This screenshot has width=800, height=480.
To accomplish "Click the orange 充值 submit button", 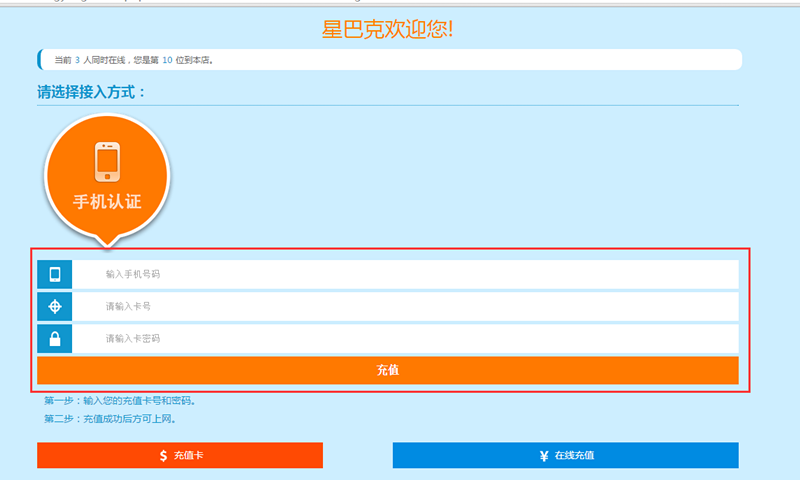I will pyautogui.click(x=388, y=370).
